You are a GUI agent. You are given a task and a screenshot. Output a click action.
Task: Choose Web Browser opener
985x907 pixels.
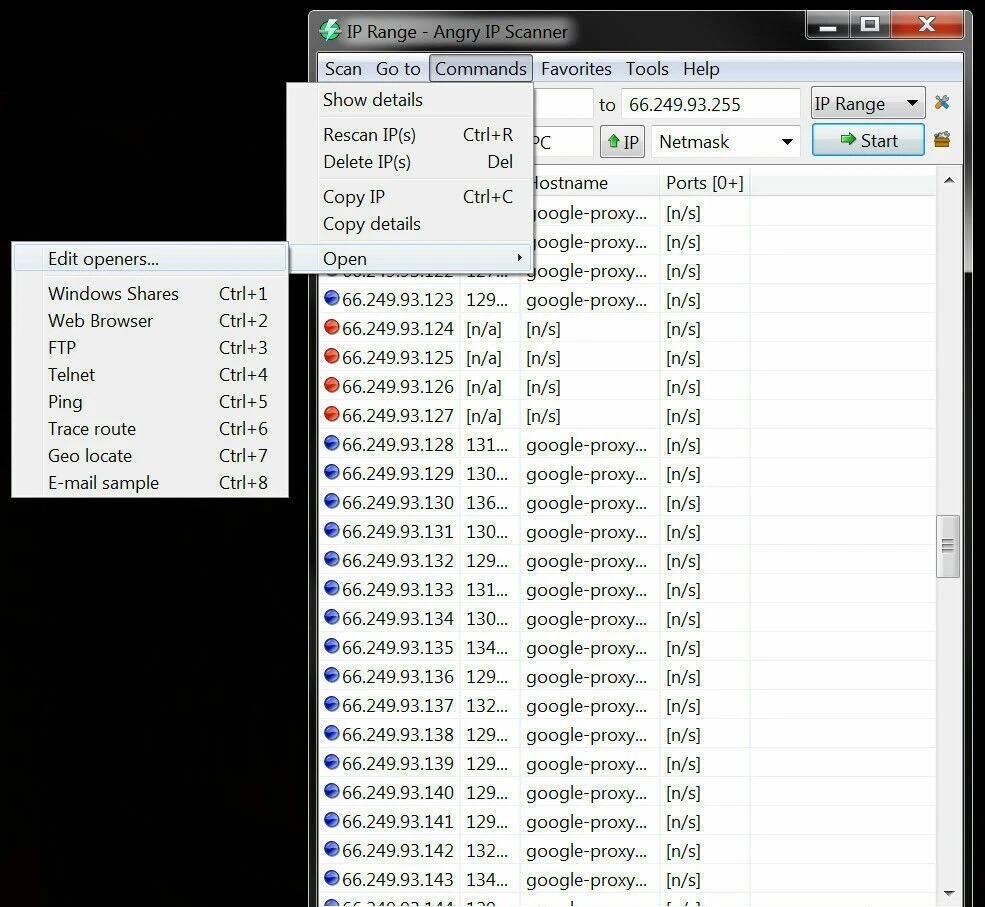pos(150,320)
